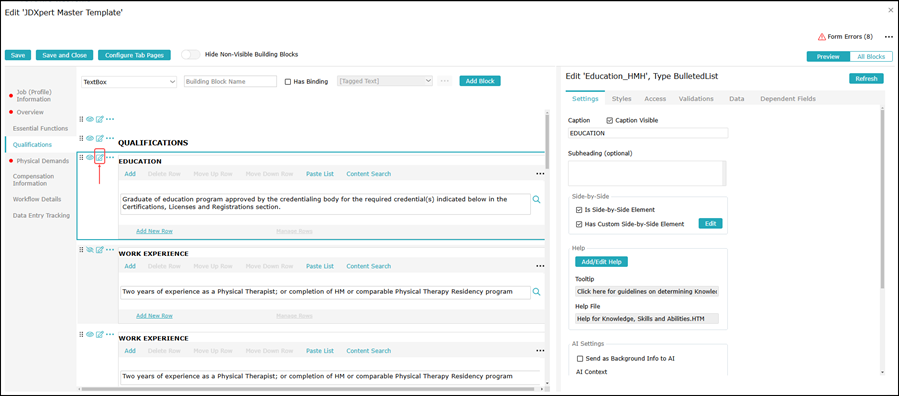Click the ellipsis button next to Tagged Text
Viewport: 899px width, 396px height.
tap(445, 81)
